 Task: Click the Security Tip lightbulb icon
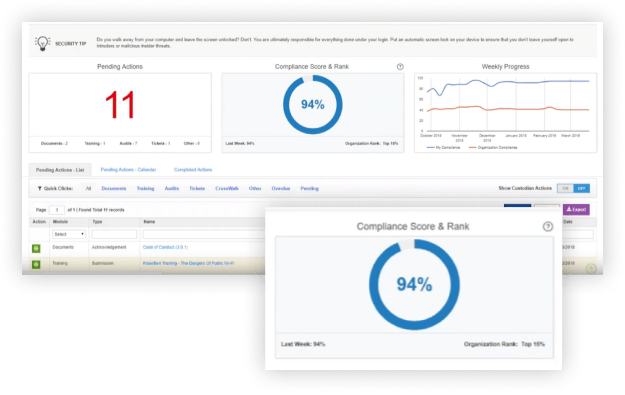(x=42, y=43)
